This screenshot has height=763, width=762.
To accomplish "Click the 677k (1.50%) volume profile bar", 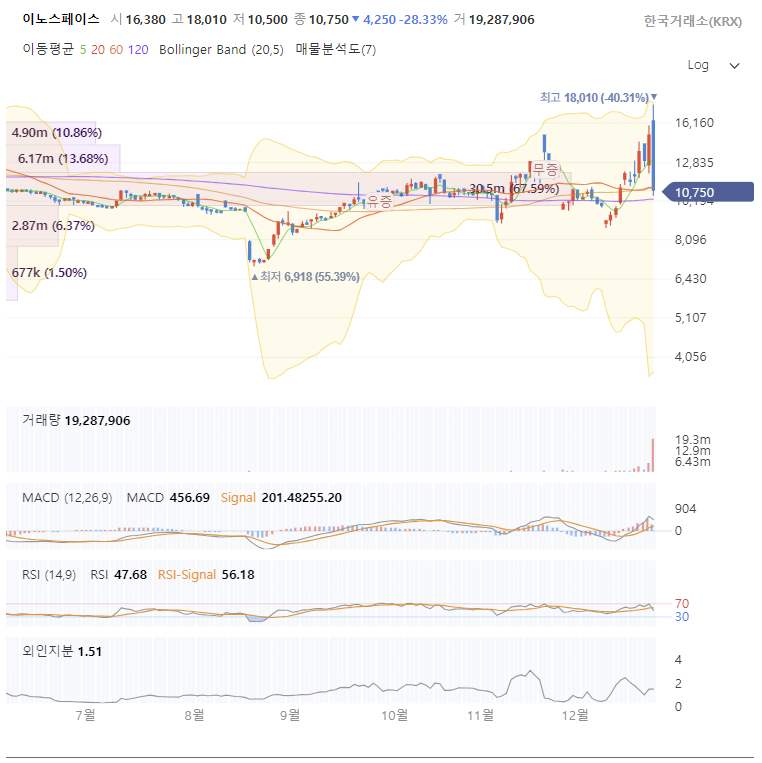I will click(12, 273).
